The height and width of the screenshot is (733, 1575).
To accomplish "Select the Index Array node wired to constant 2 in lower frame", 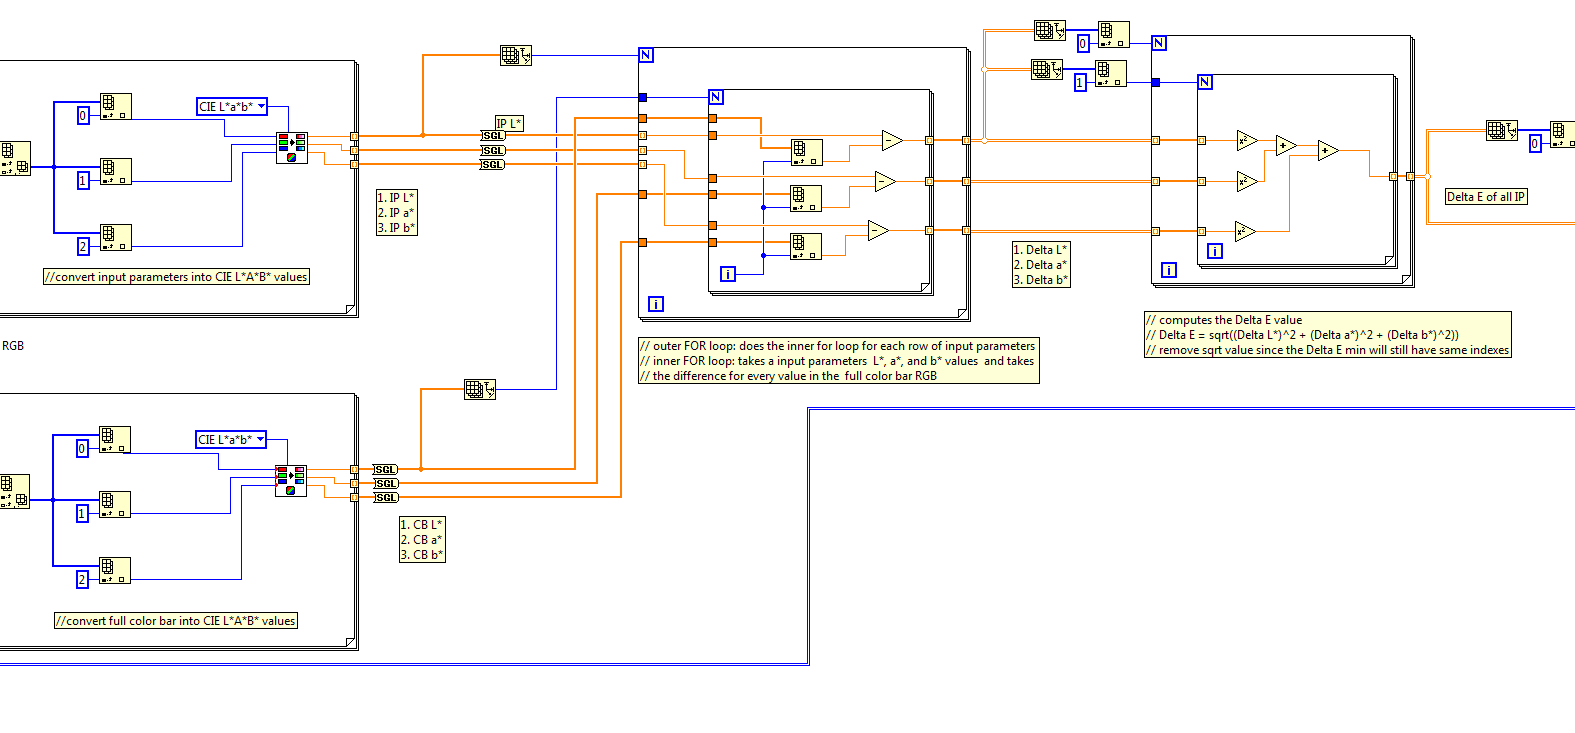I will [115, 570].
